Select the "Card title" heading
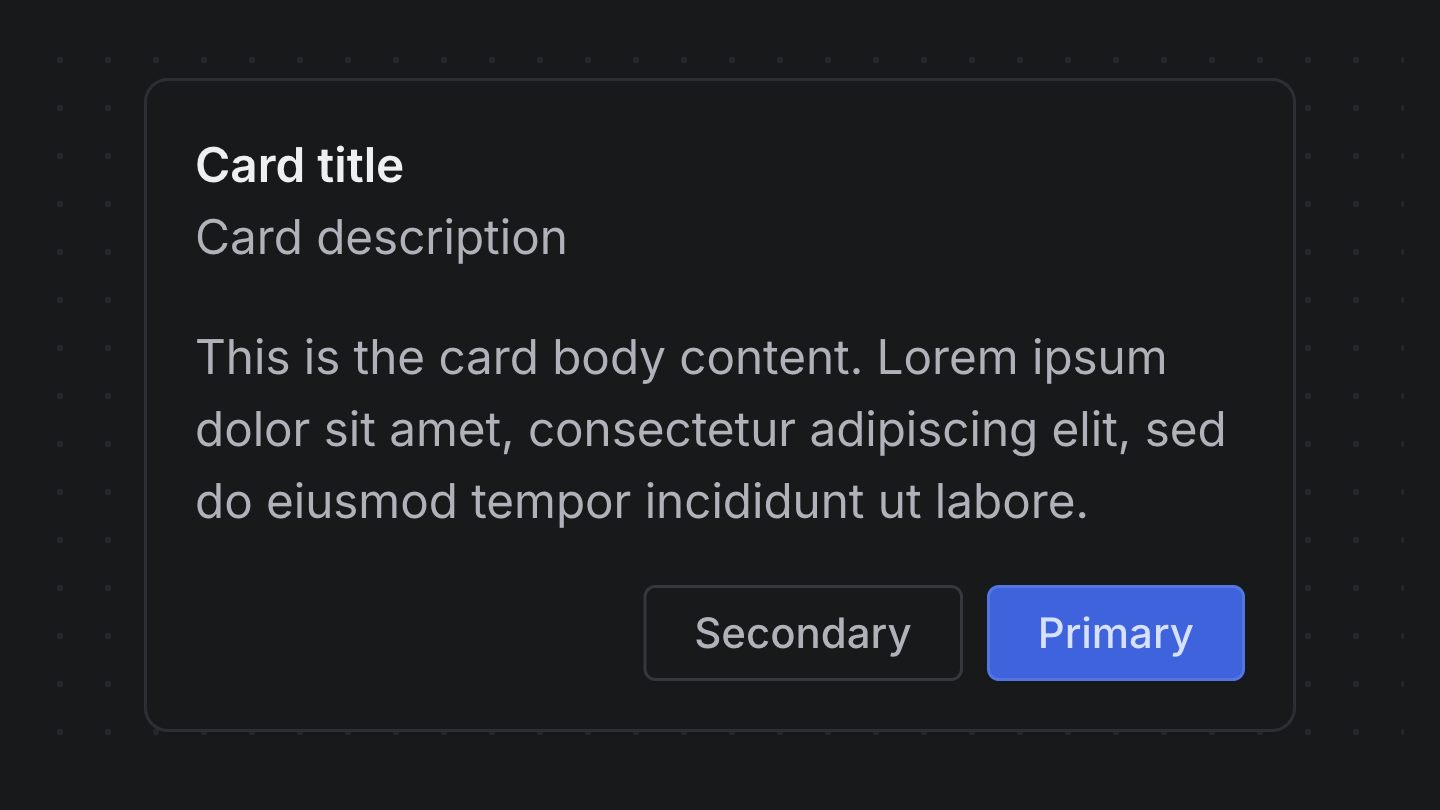The width and height of the screenshot is (1440, 810). [x=299, y=166]
